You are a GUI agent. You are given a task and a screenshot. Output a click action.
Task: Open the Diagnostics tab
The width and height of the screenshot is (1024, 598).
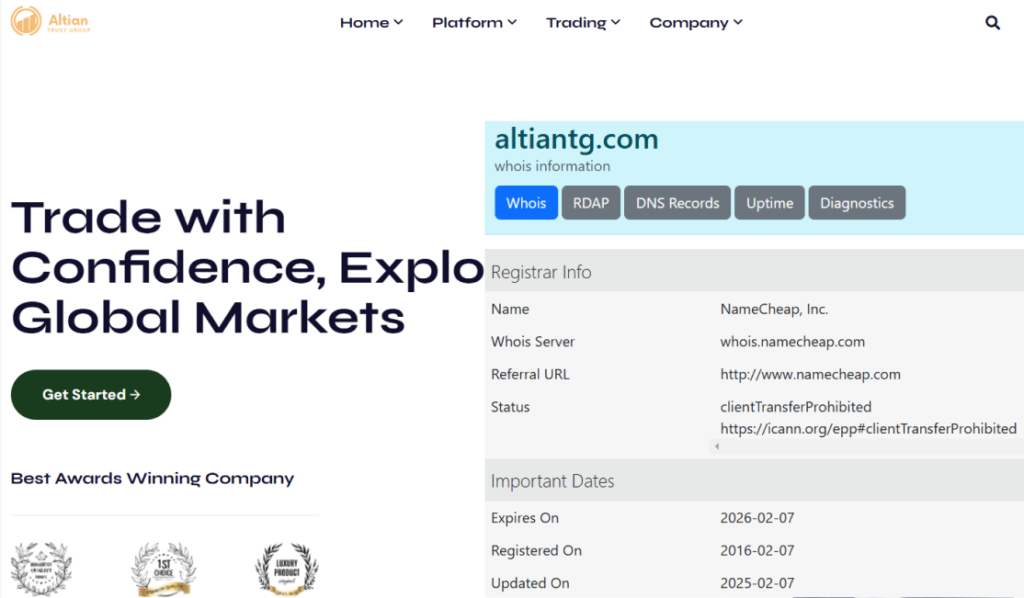(x=857, y=202)
